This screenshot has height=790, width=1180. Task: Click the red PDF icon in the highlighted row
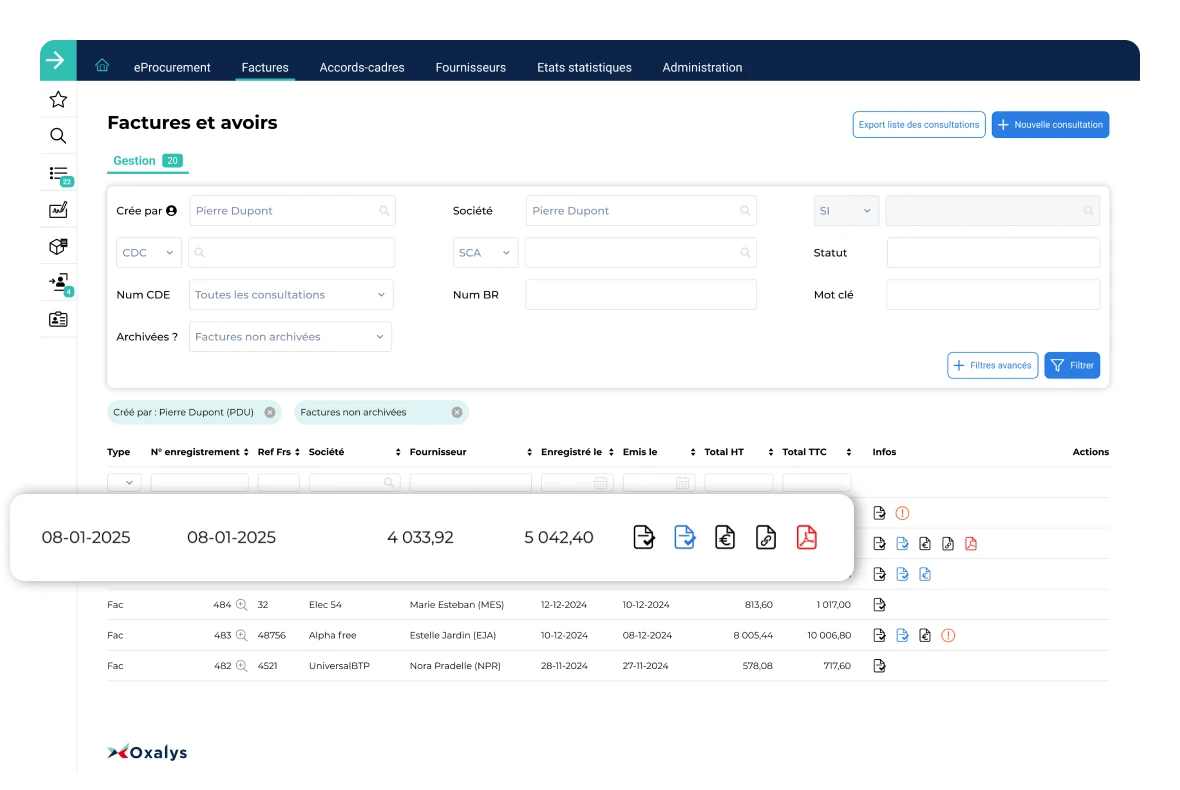point(806,537)
